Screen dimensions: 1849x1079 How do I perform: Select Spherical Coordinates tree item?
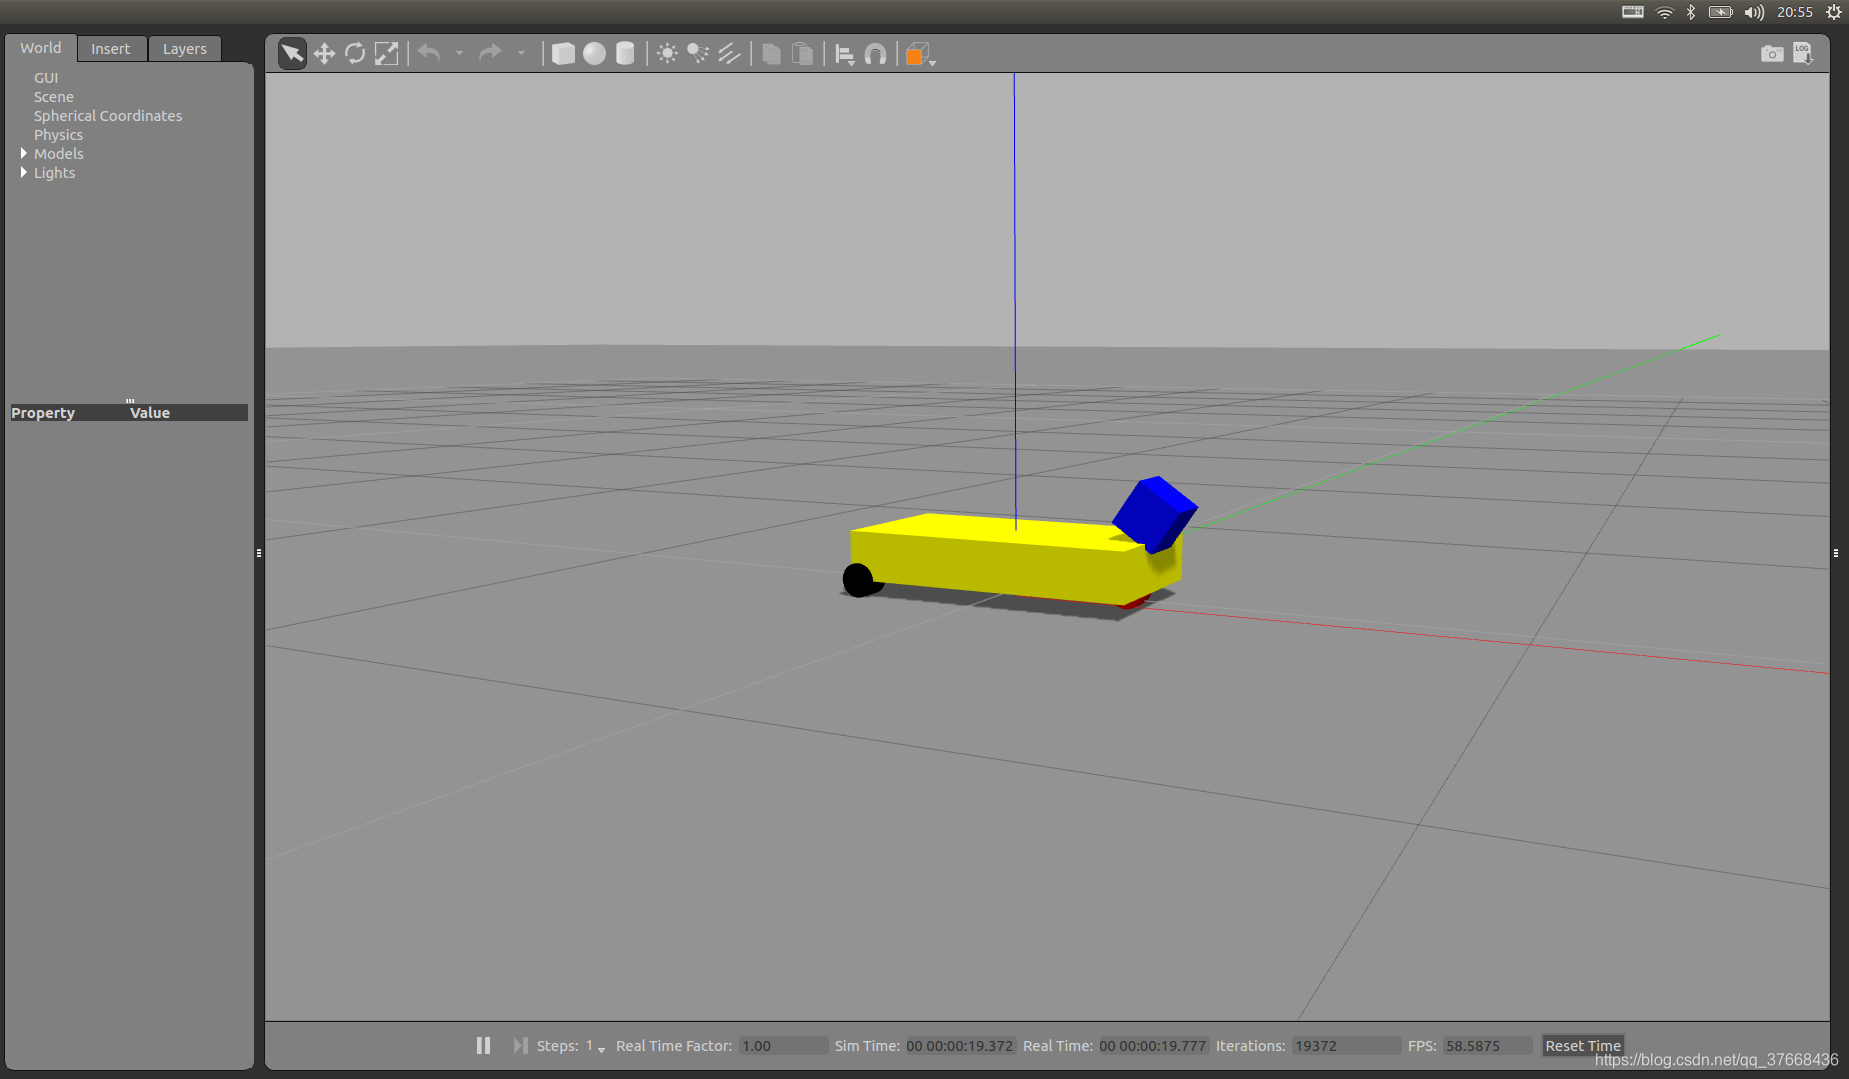click(108, 116)
